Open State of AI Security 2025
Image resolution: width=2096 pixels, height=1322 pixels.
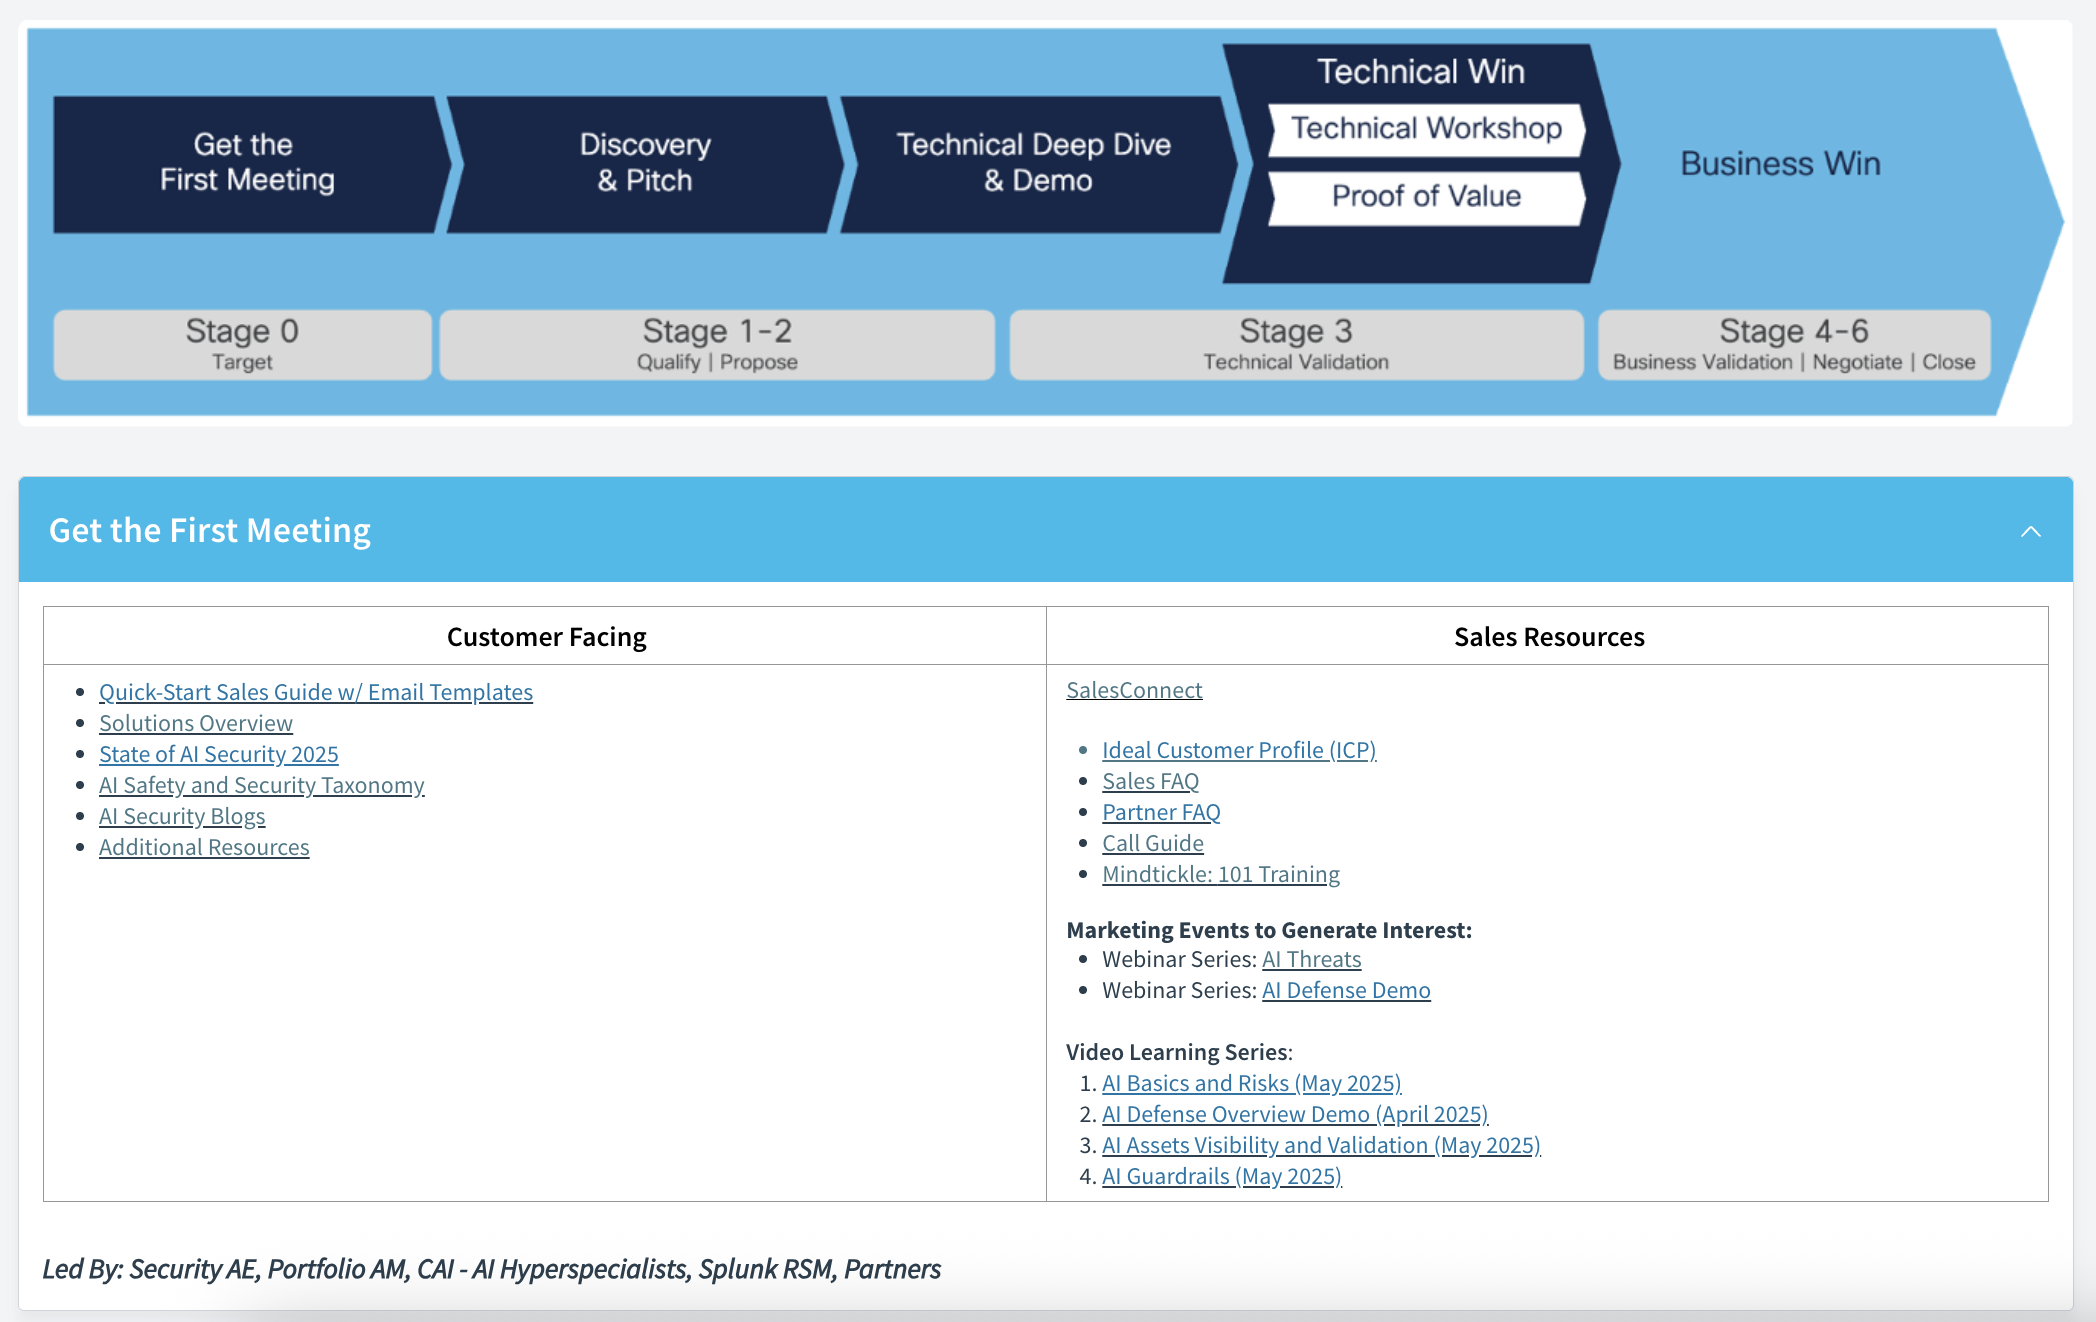point(218,754)
